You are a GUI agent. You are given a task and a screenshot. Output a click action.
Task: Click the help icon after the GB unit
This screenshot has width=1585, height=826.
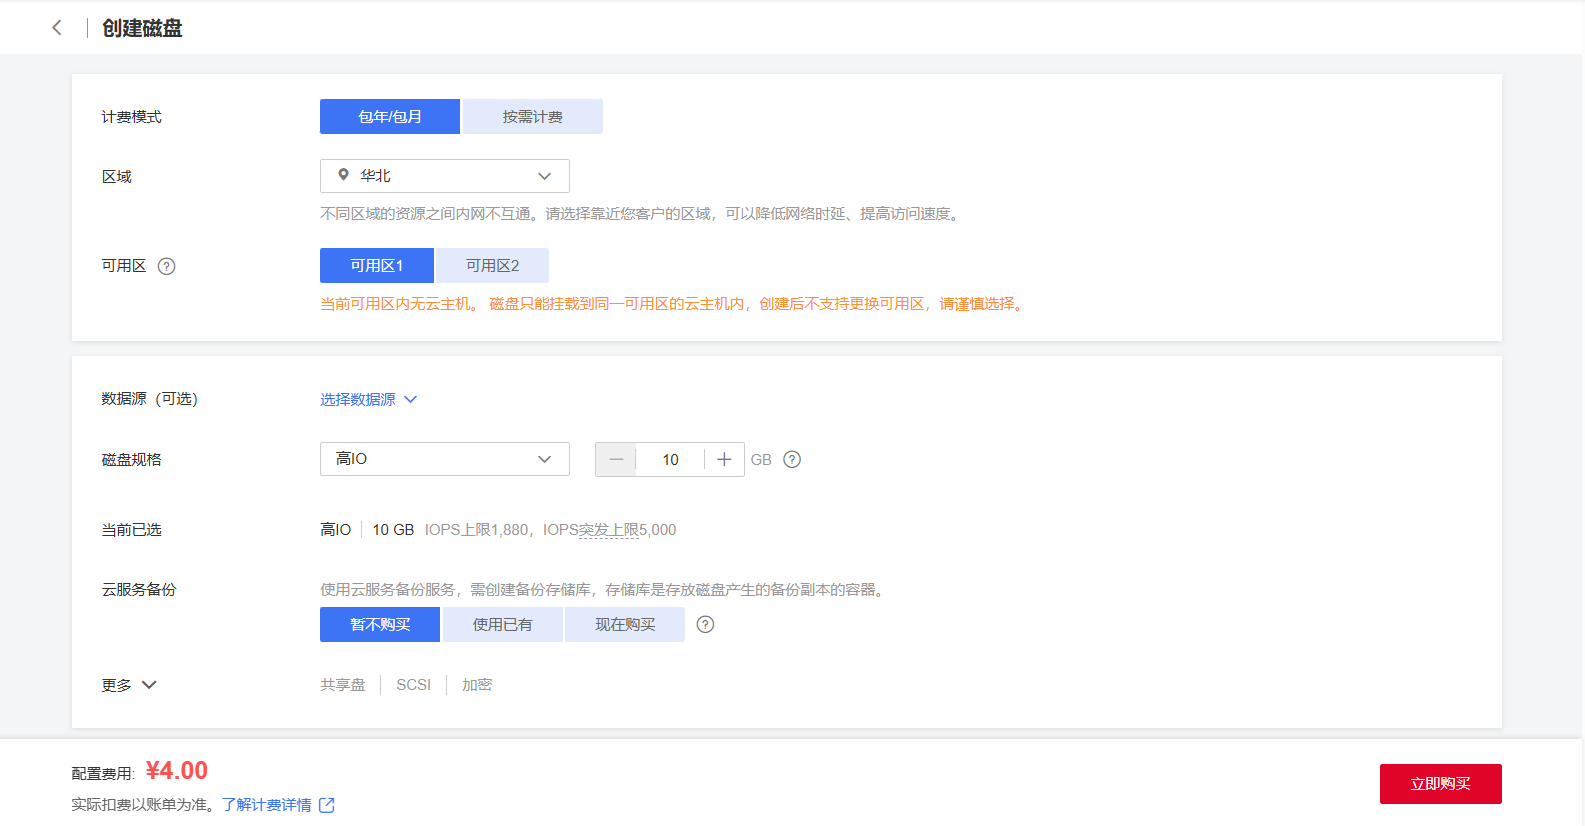click(x=792, y=460)
